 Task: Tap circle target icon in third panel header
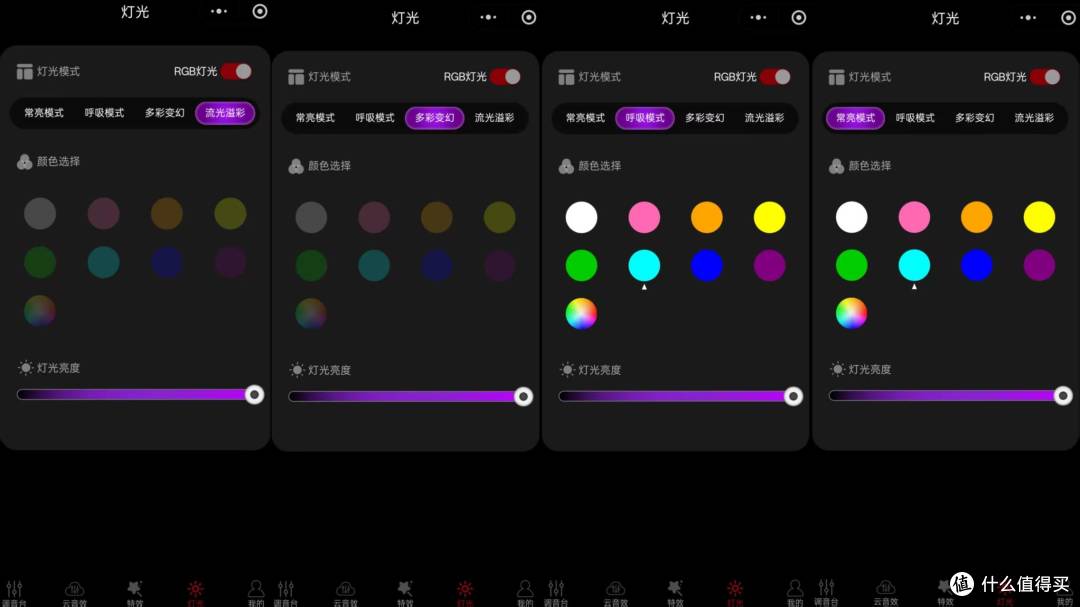pos(799,17)
